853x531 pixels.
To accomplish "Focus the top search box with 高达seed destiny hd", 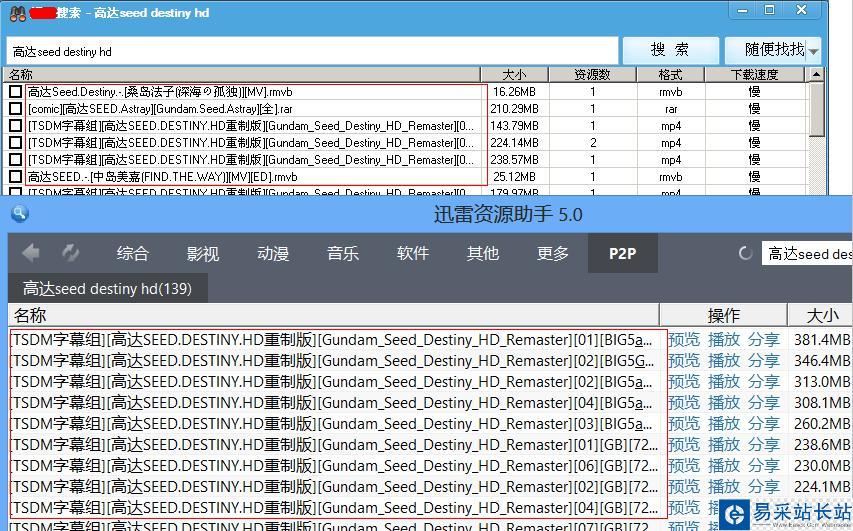I will [312, 51].
